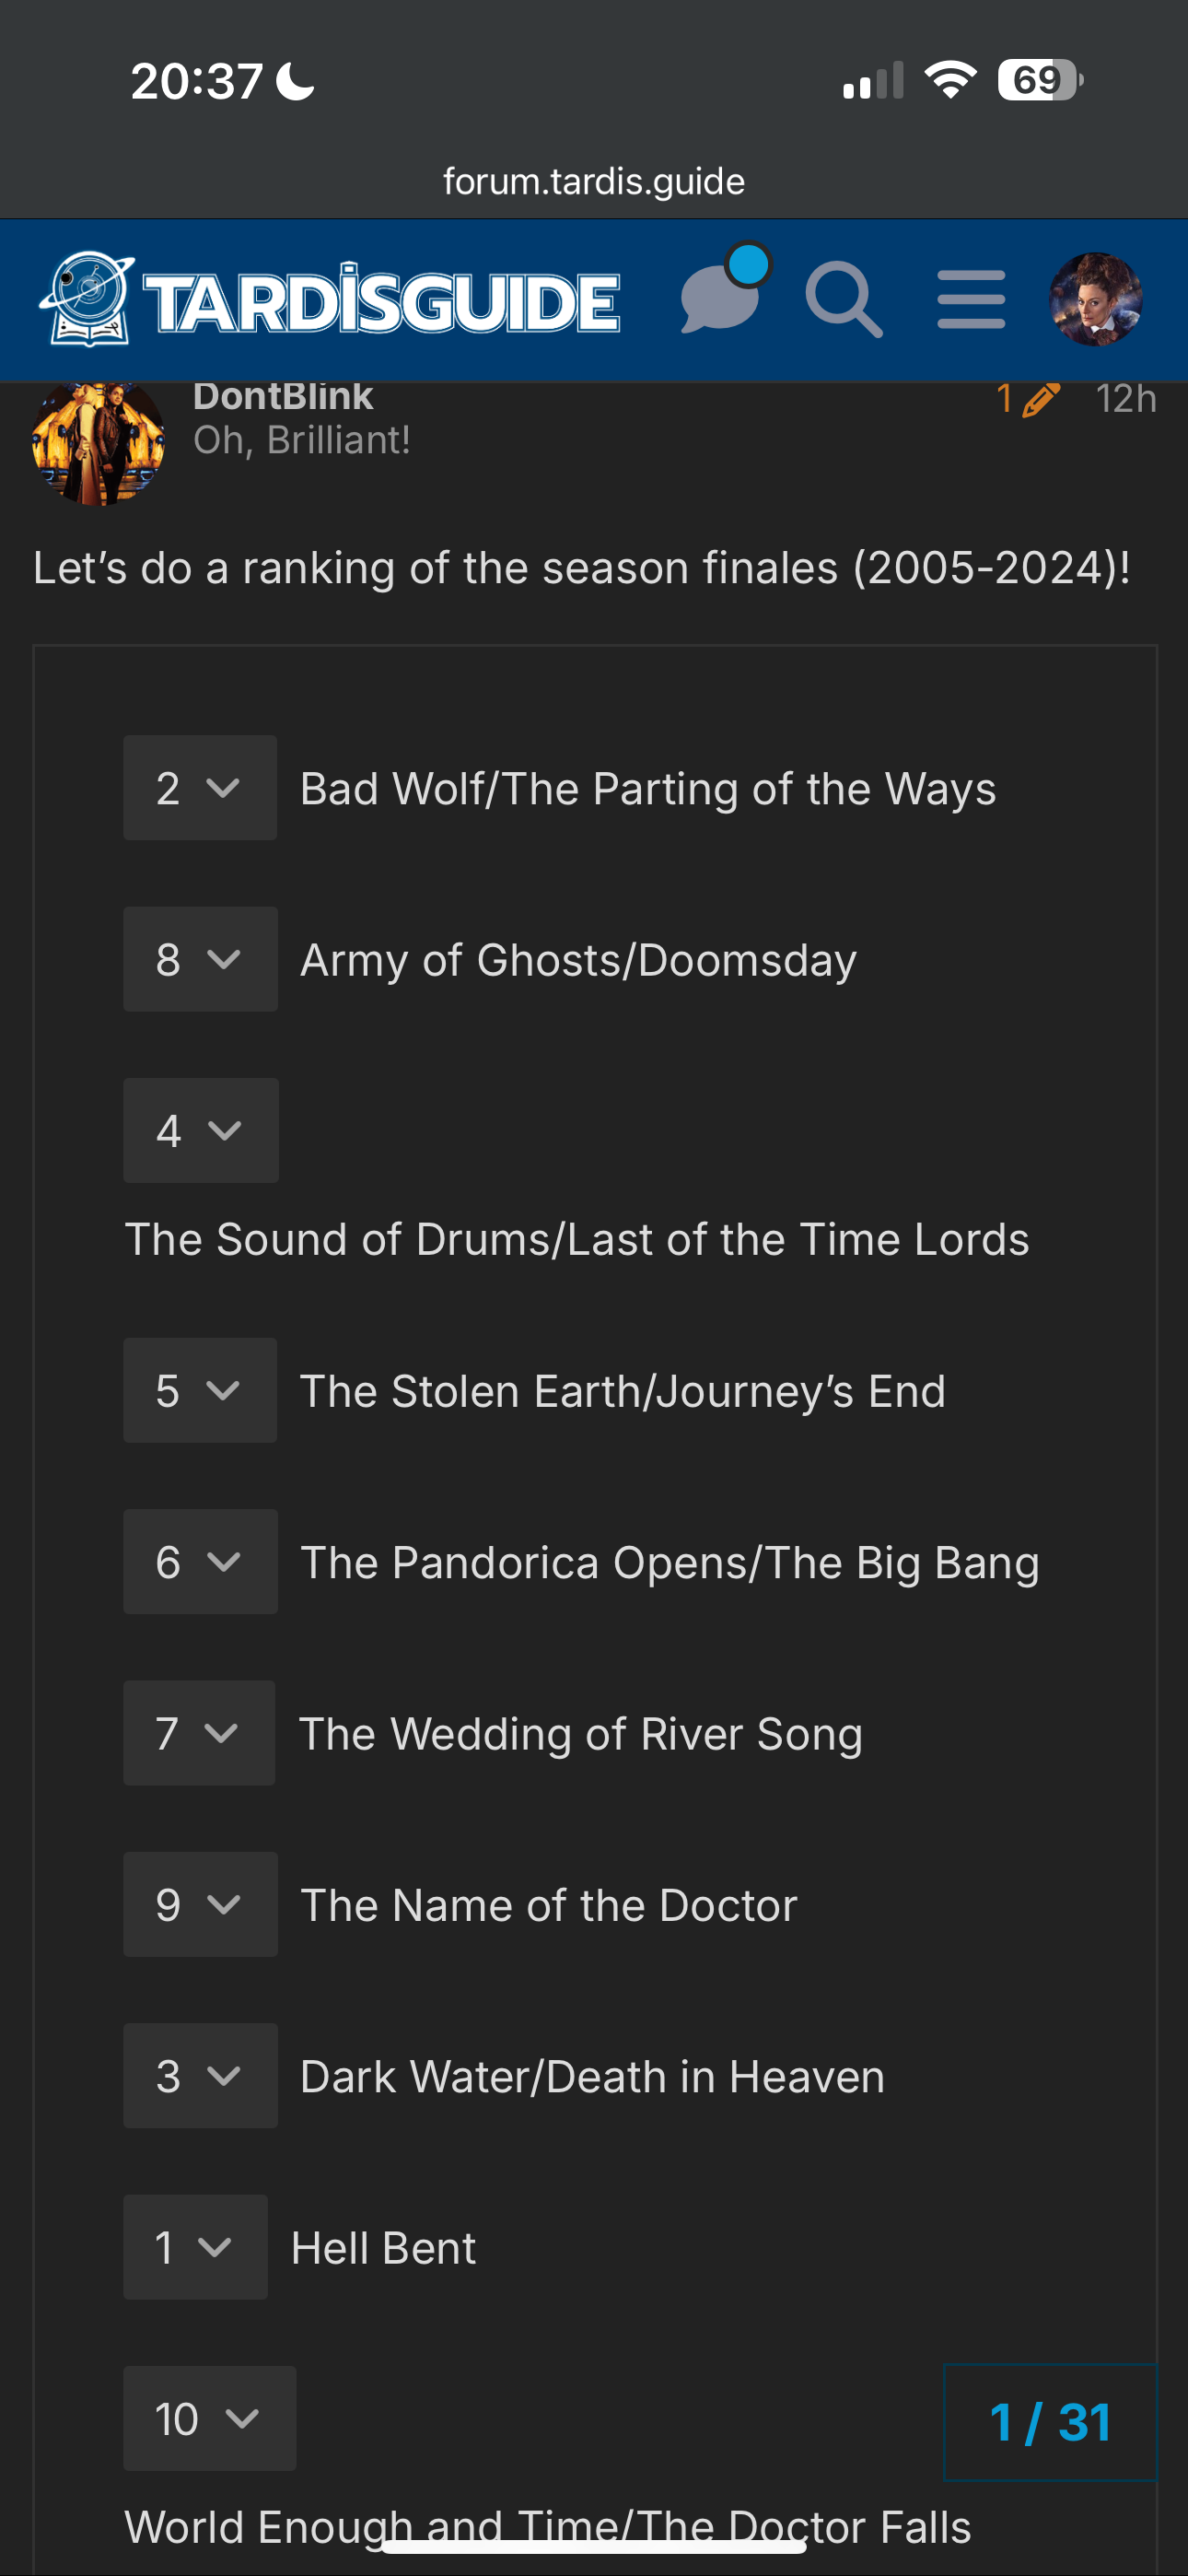
Task: Tap the battery status indicator
Action: 1040,80
